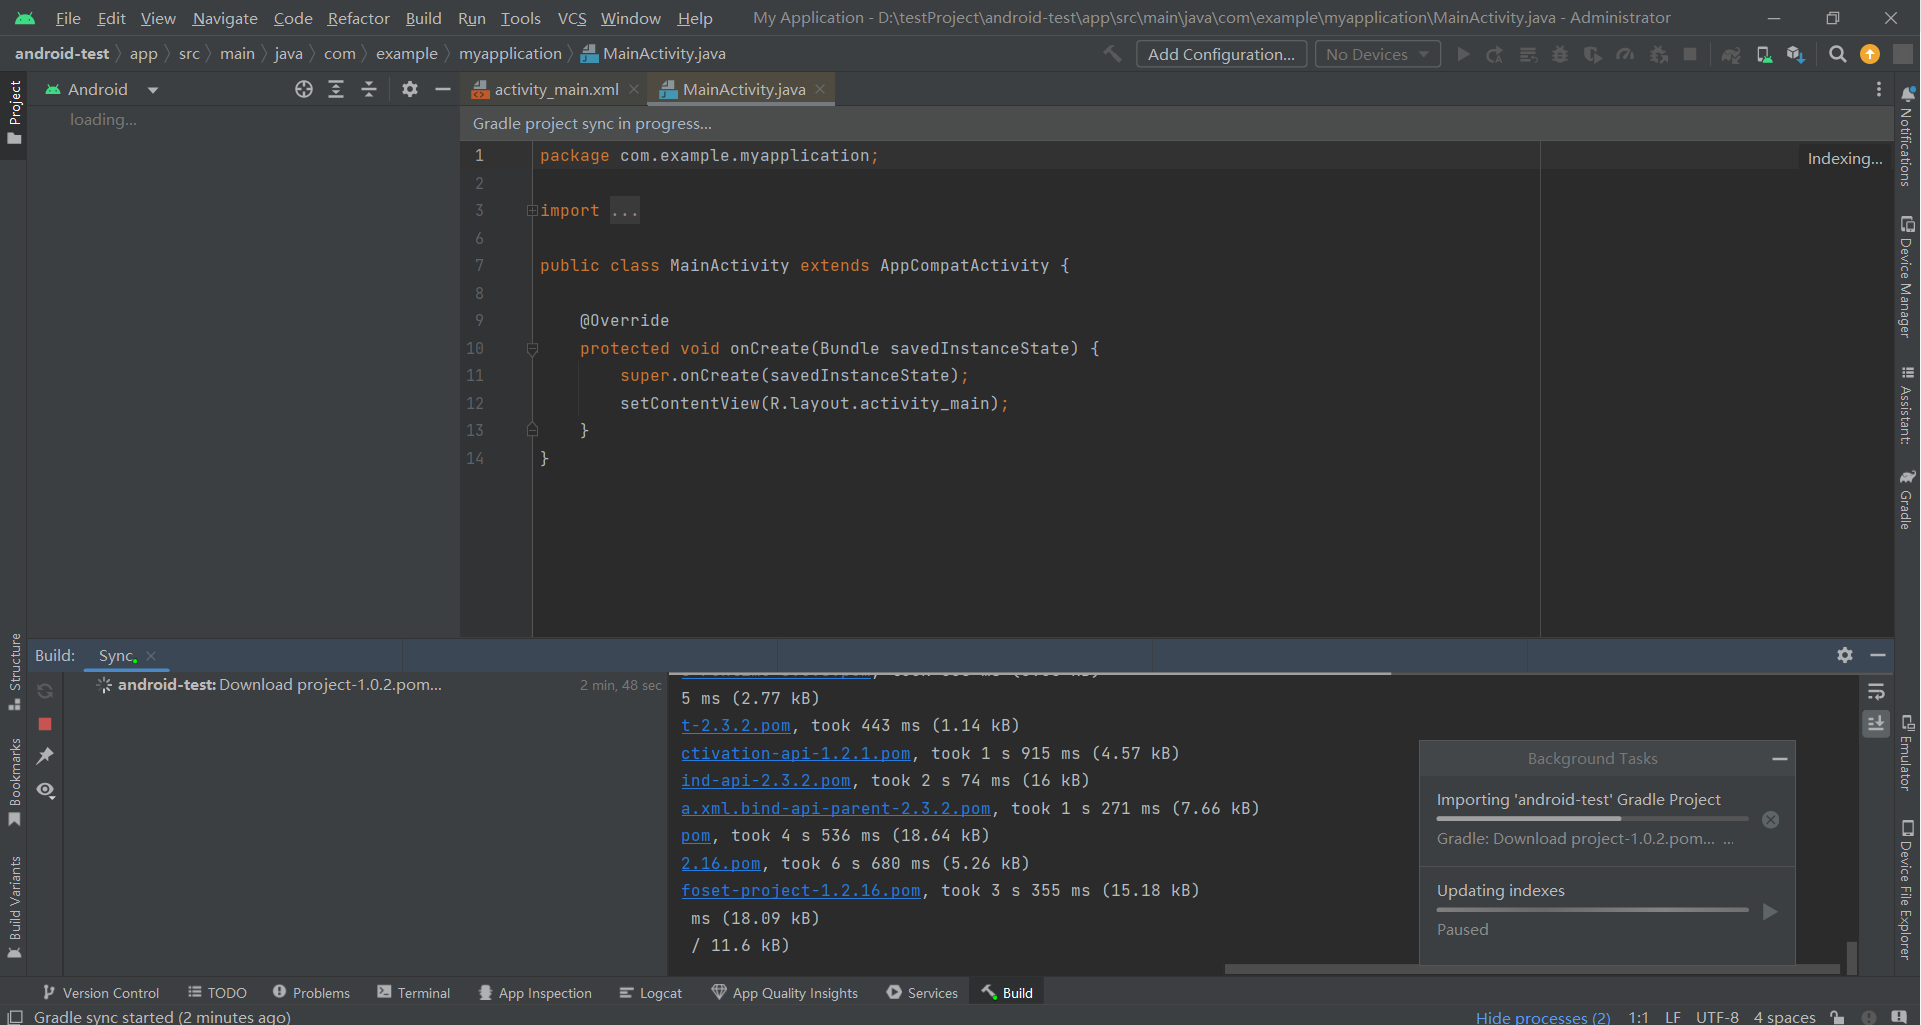
Task: Click the Profile app gauge icon
Action: 1625,54
